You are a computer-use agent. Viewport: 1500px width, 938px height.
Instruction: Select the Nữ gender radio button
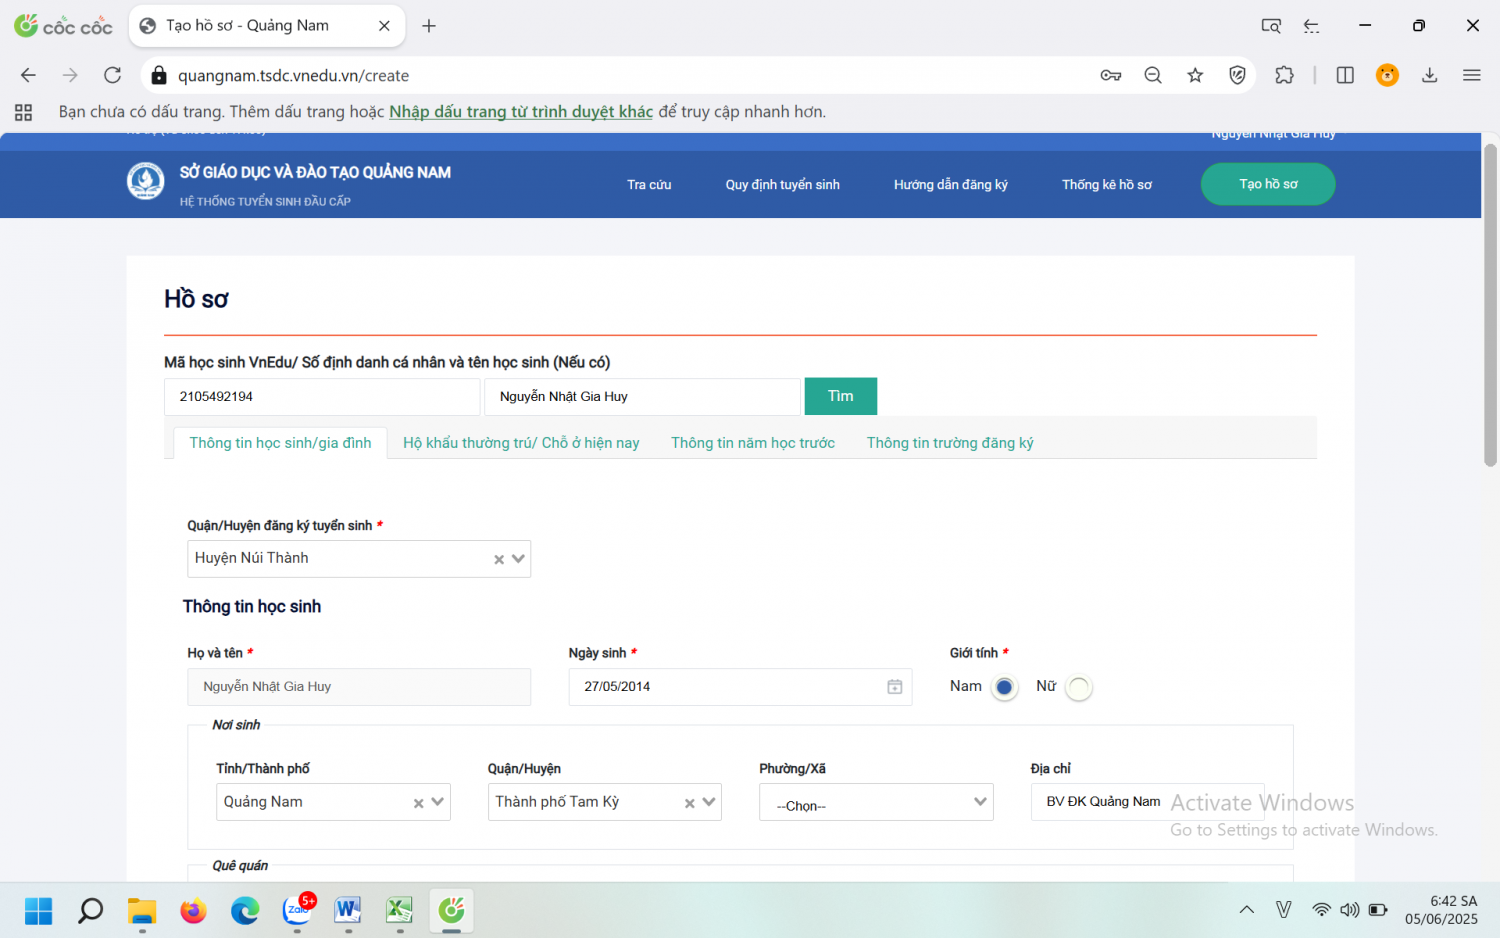tap(1078, 687)
